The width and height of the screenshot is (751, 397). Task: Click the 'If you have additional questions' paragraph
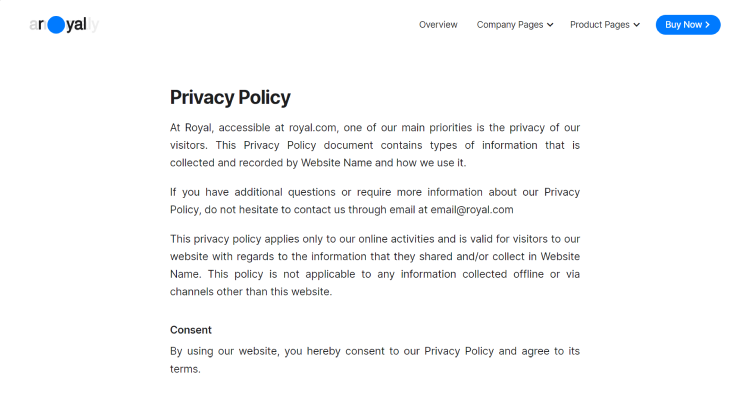pos(375,201)
